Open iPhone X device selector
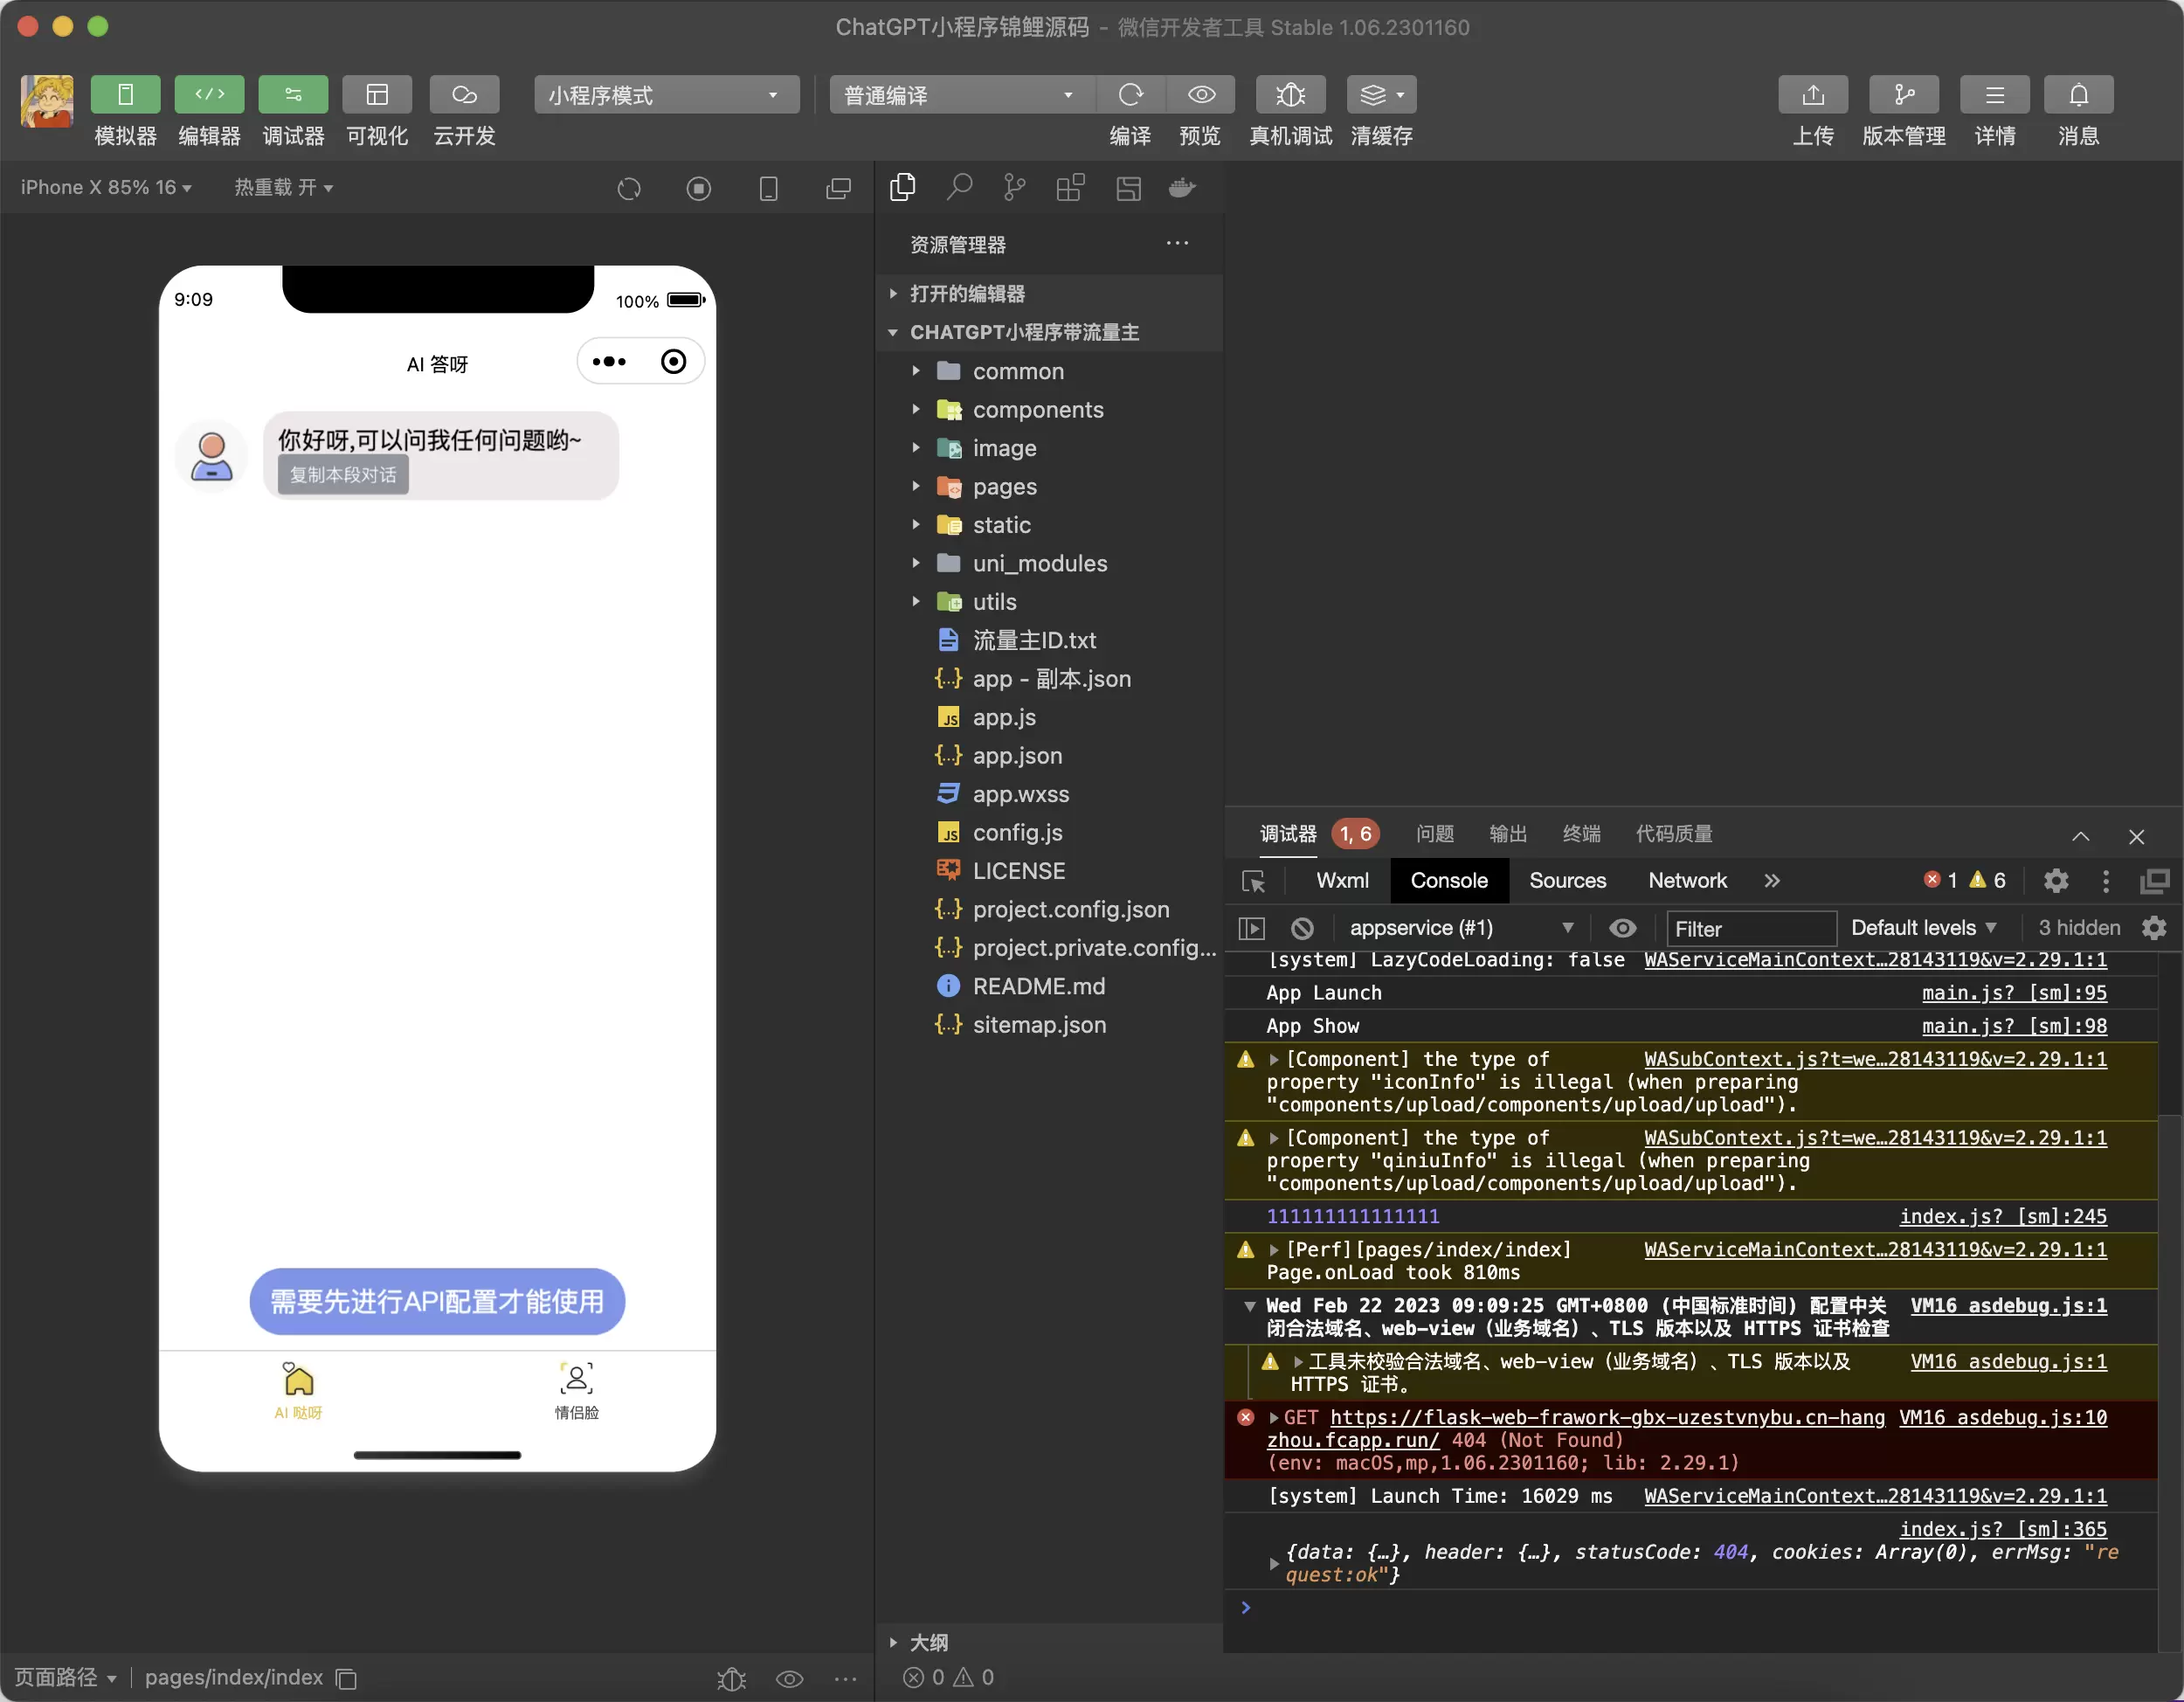 (106, 187)
